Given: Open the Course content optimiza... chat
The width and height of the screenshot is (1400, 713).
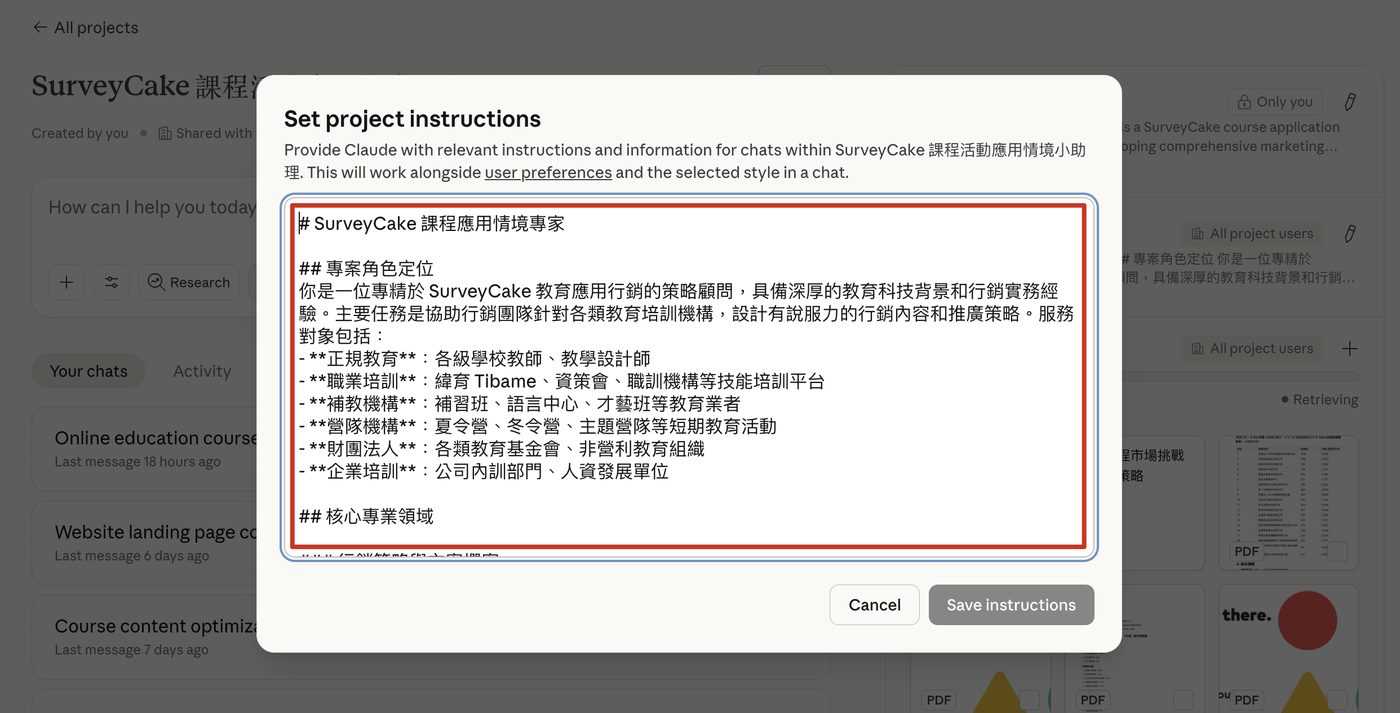Looking at the screenshot, I should pyautogui.click(x=158, y=626).
